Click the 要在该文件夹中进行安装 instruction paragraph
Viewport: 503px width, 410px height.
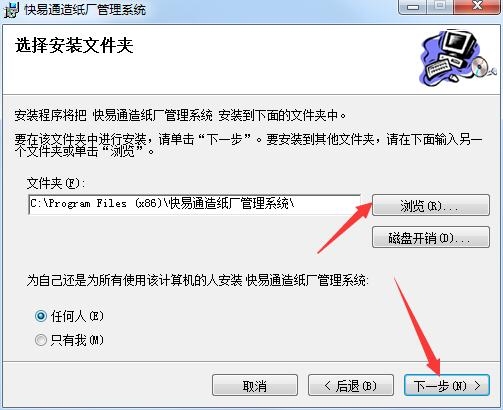coord(248,145)
